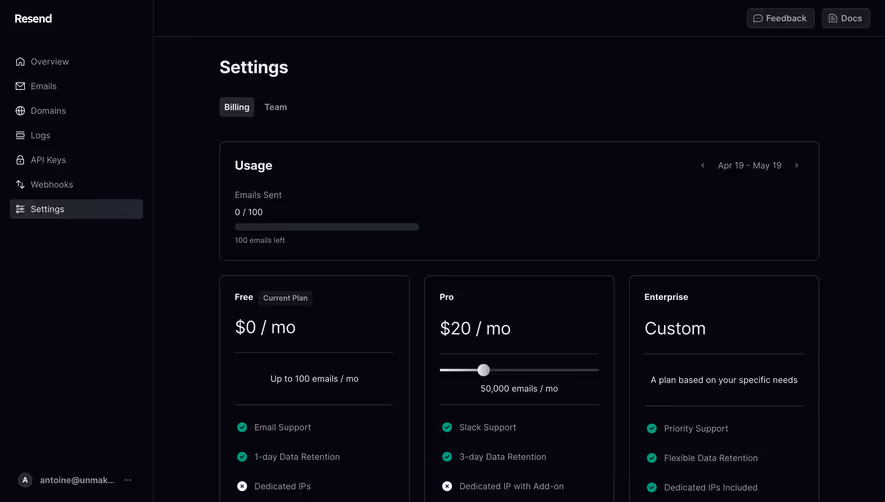Click the Up to 100 emails / mo text
Screen dimensions: 885x502
click(x=314, y=379)
